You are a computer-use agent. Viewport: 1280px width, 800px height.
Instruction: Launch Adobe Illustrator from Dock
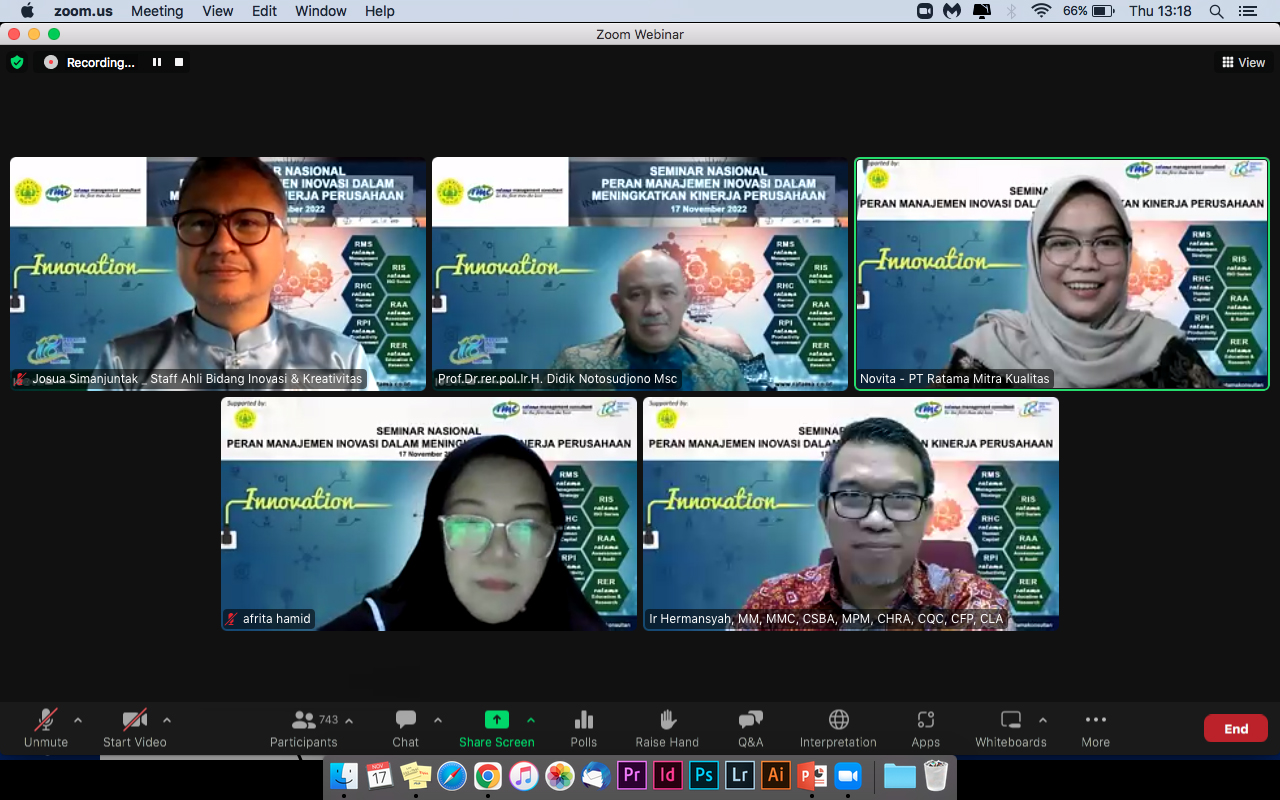point(776,775)
